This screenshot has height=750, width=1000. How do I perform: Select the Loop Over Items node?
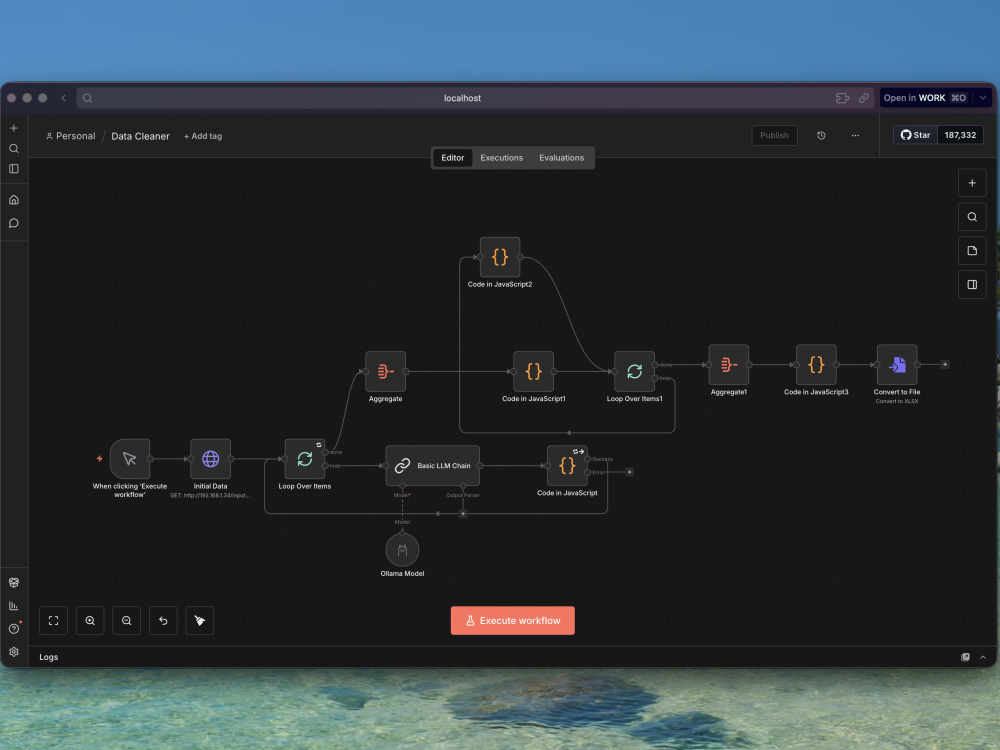pos(305,459)
